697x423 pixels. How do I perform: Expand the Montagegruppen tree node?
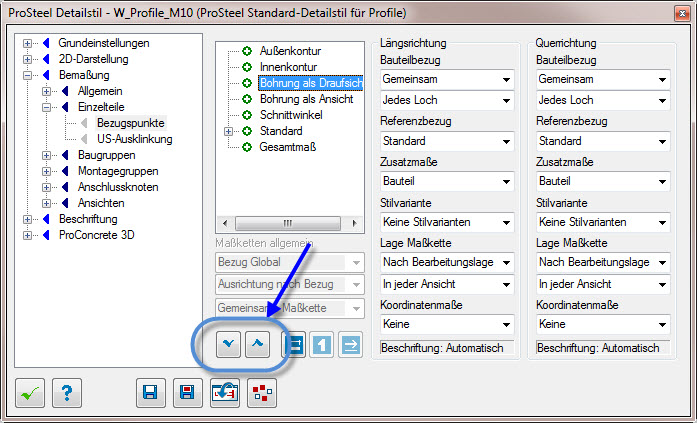coord(46,172)
